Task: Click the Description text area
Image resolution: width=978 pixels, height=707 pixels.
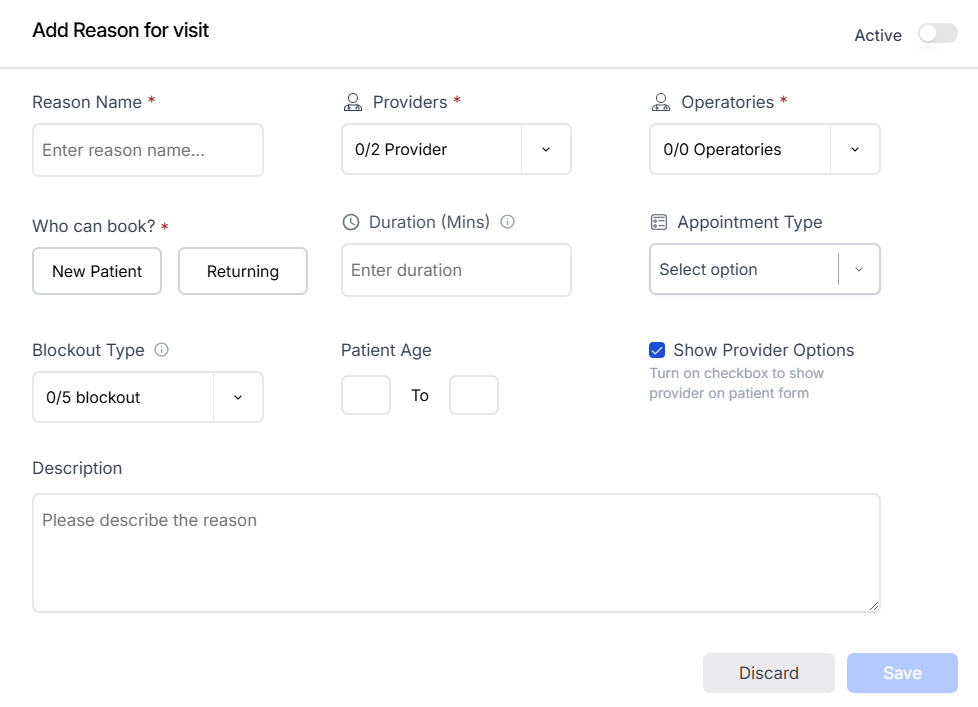Action: pos(456,552)
